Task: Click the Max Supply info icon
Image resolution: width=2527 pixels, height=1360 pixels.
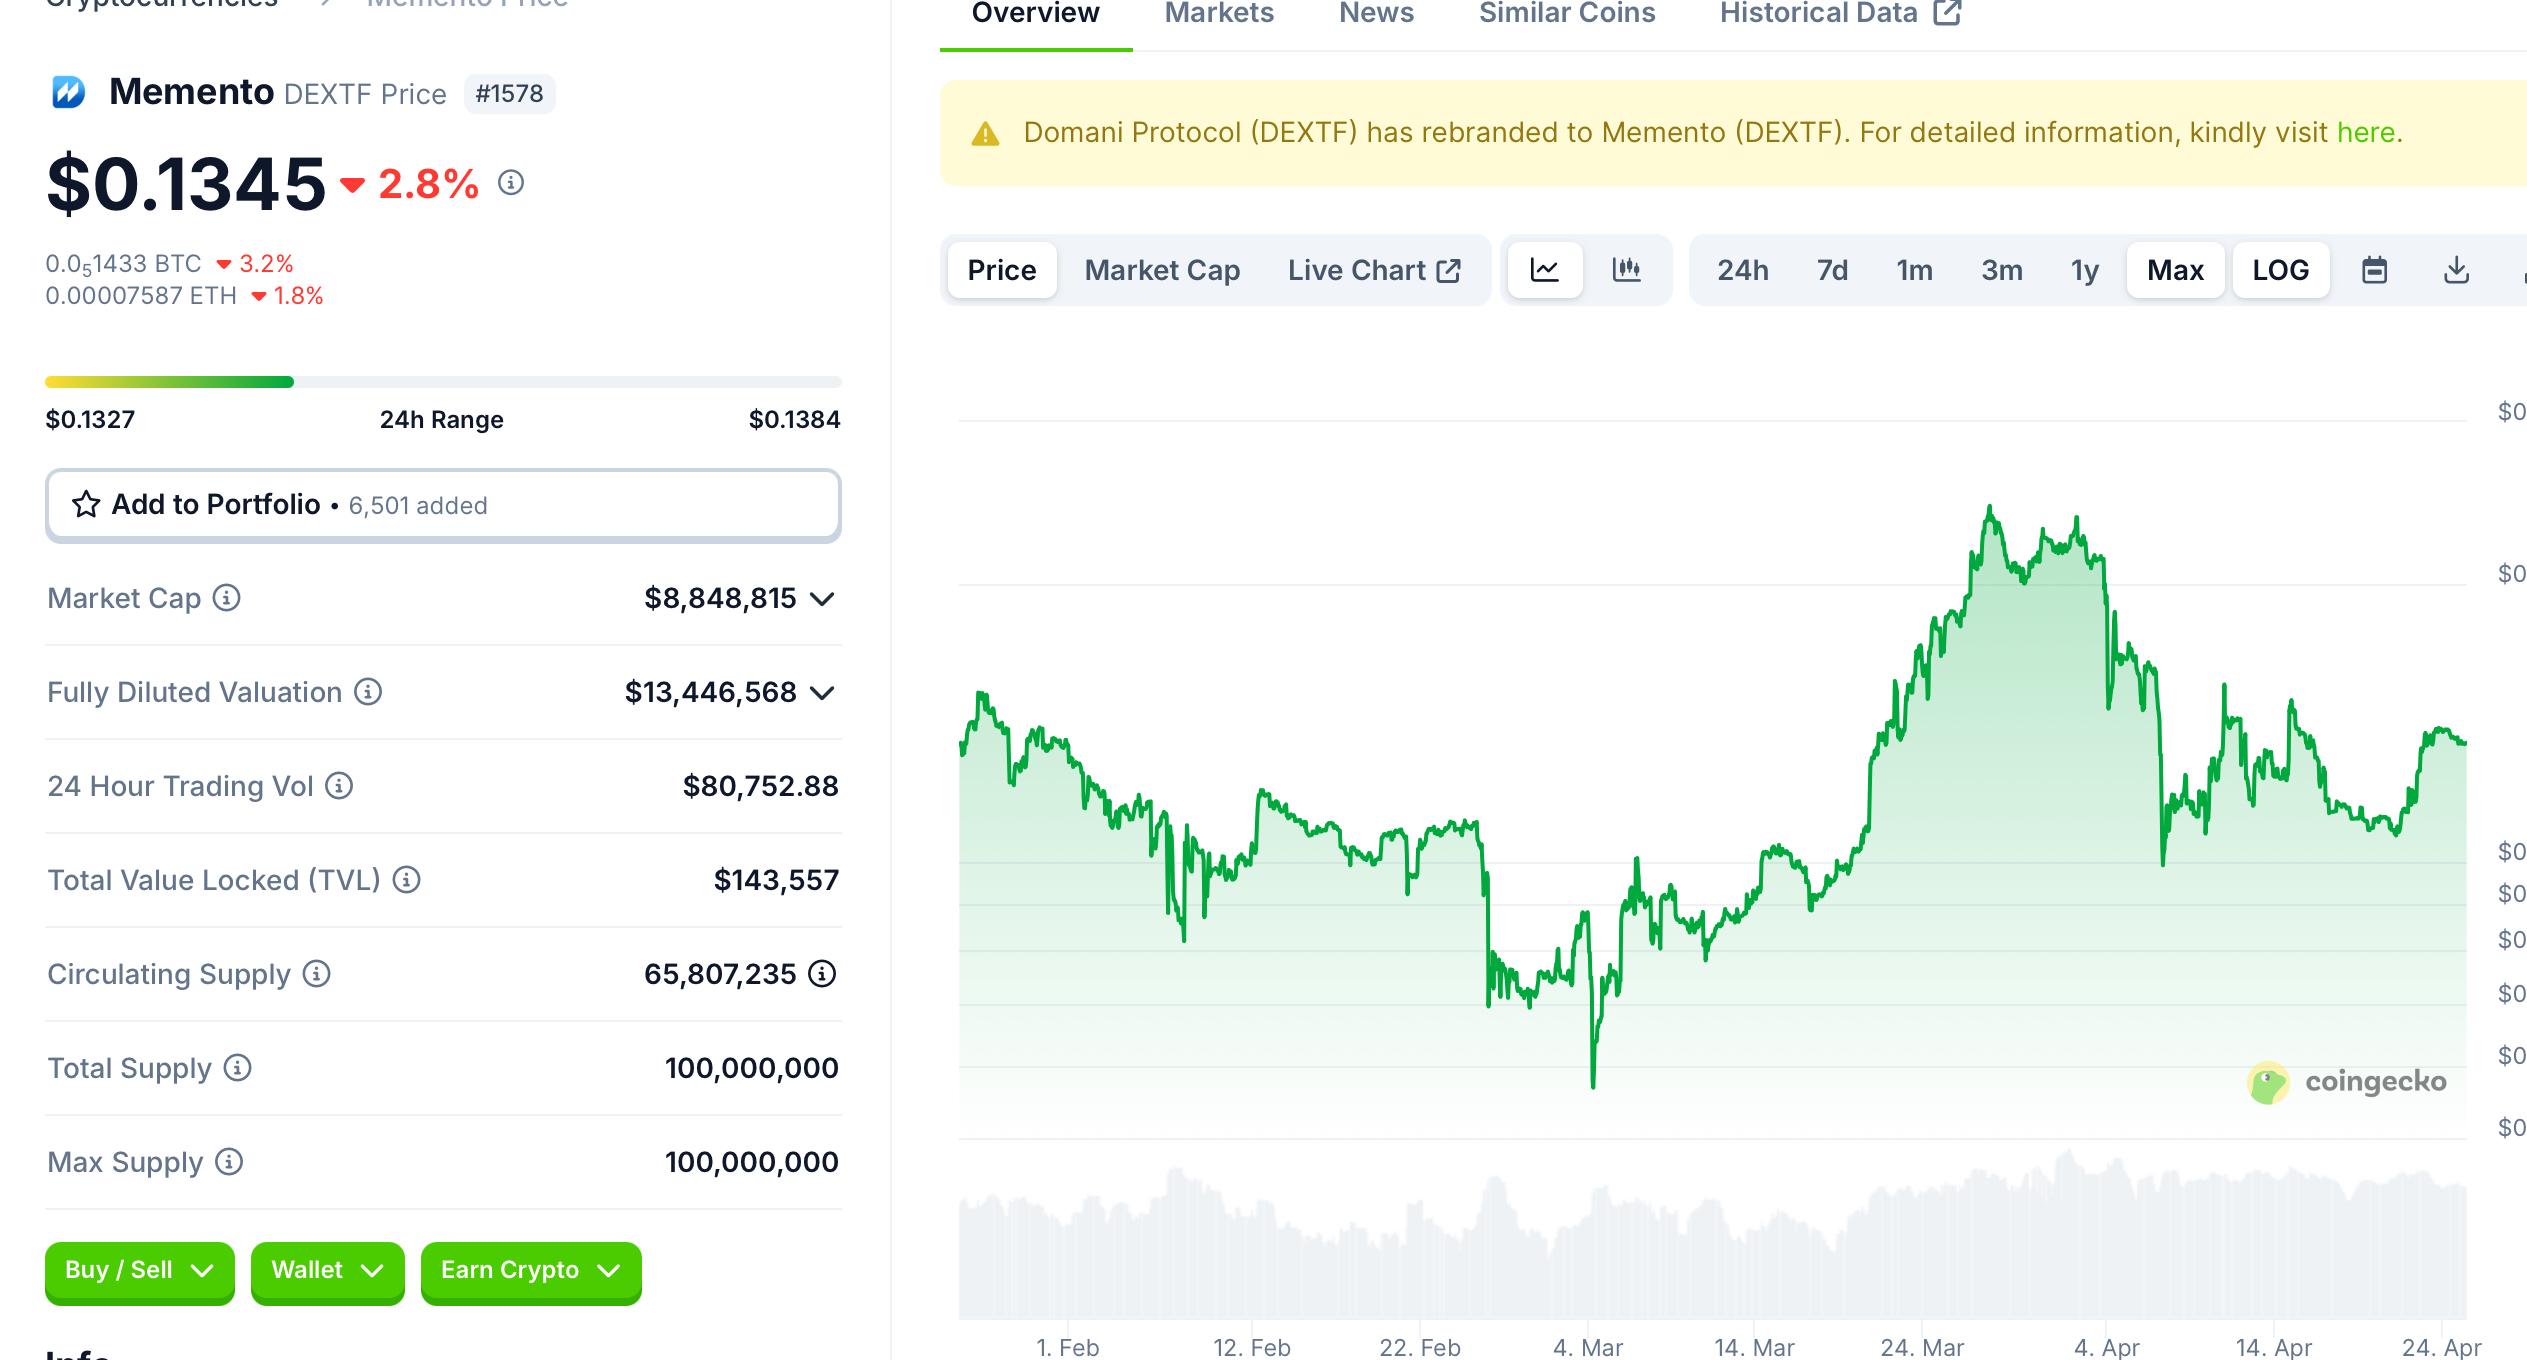Action: [x=229, y=1162]
